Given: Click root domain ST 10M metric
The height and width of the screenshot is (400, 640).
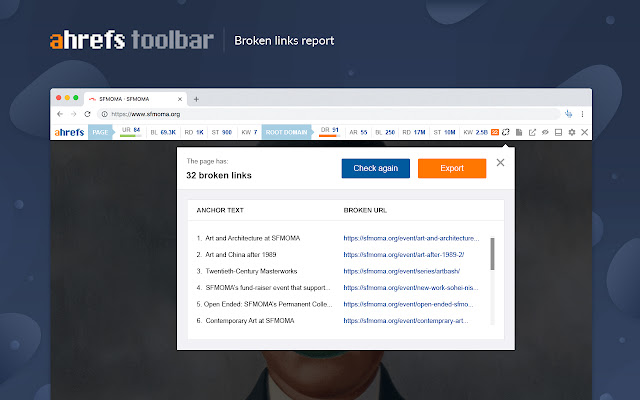Looking at the screenshot, I should pos(444,132).
